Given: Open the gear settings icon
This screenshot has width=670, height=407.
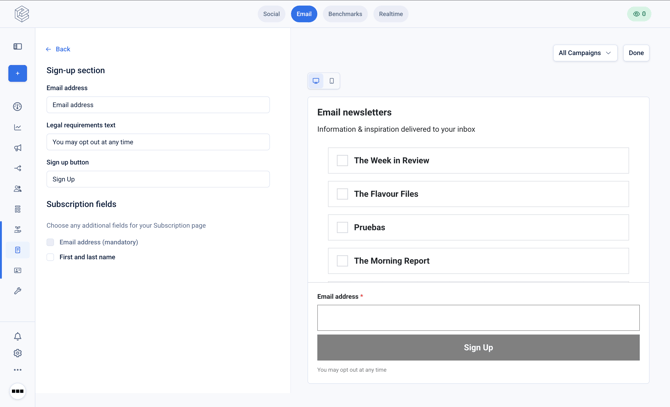Looking at the screenshot, I should click(x=18, y=353).
